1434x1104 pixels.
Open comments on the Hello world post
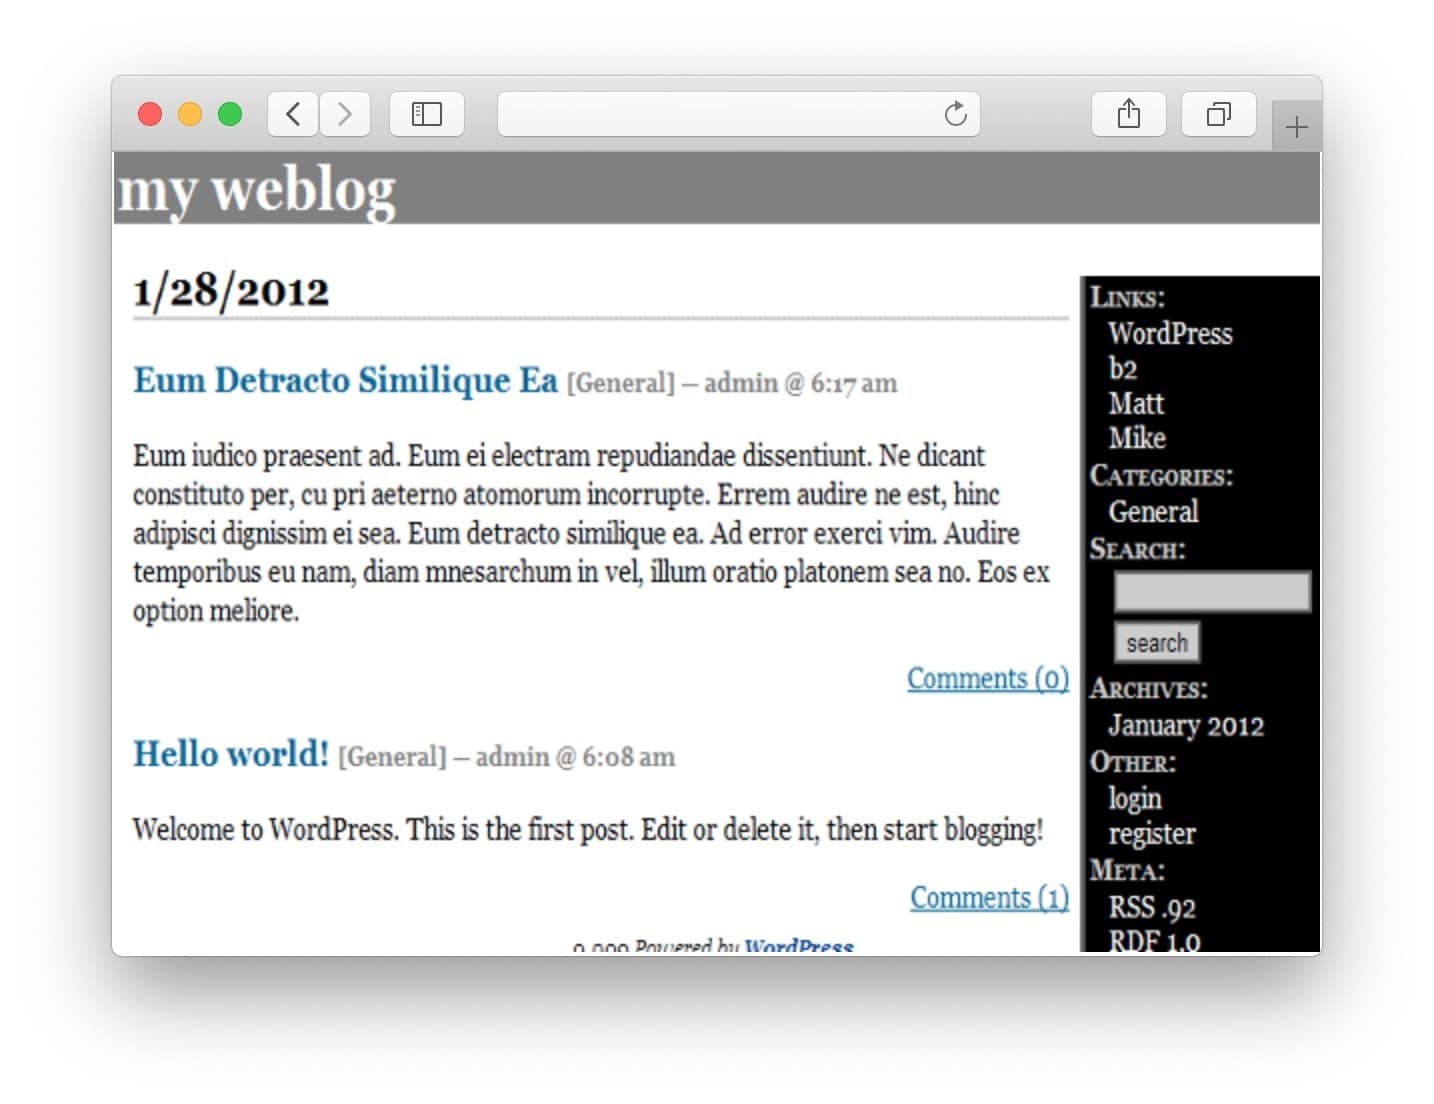tap(988, 897)
